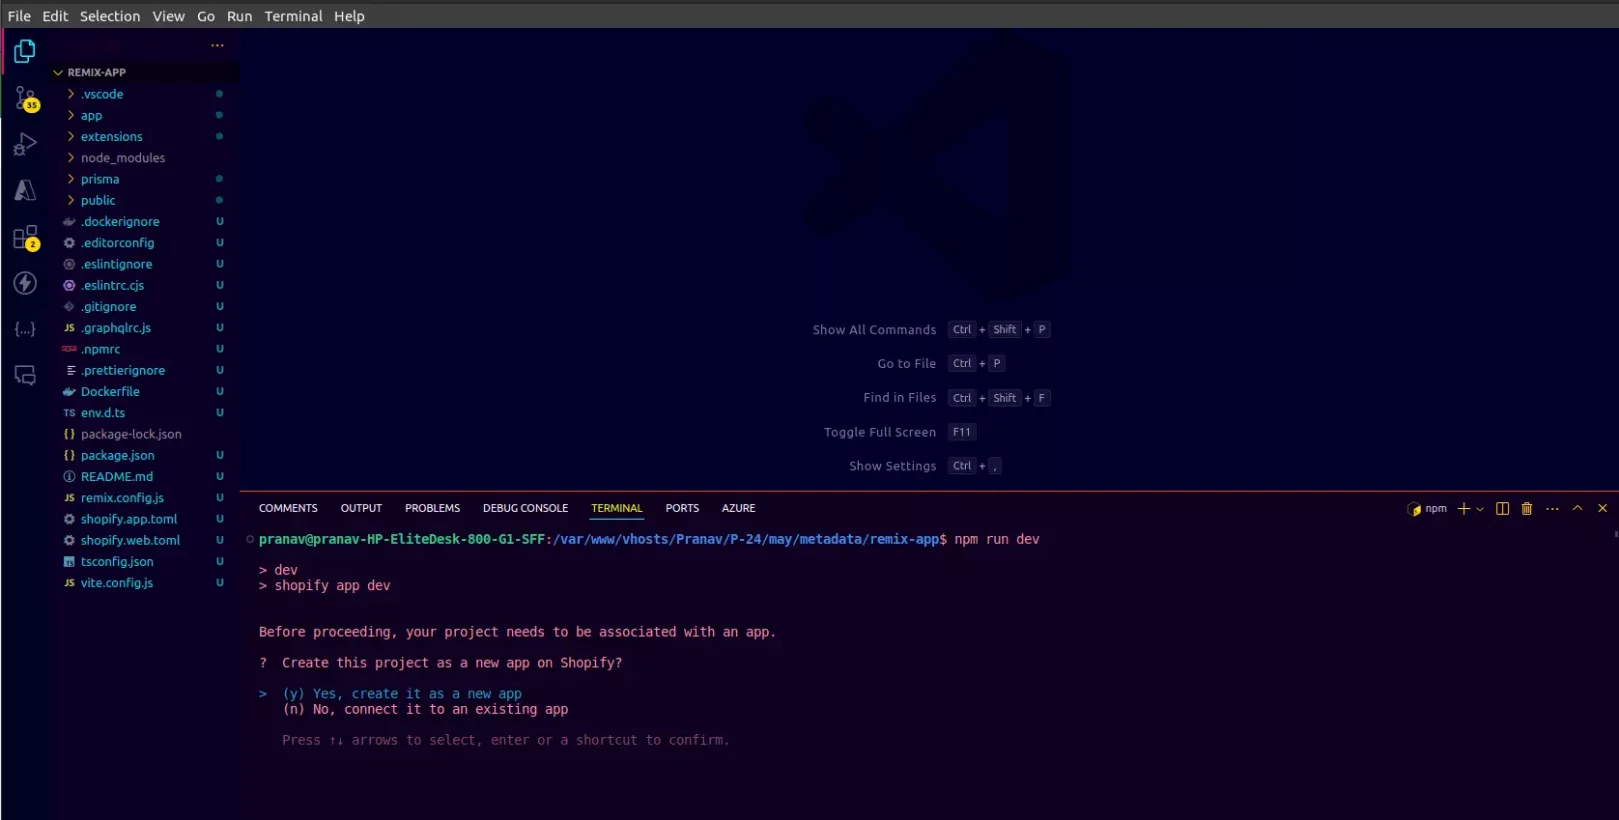Open the .npmrc file

101,349
